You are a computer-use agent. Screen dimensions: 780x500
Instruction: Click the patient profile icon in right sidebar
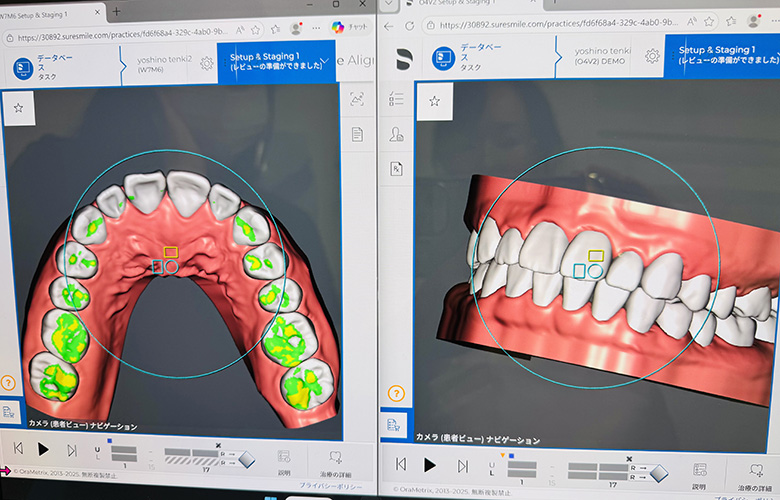396,134
